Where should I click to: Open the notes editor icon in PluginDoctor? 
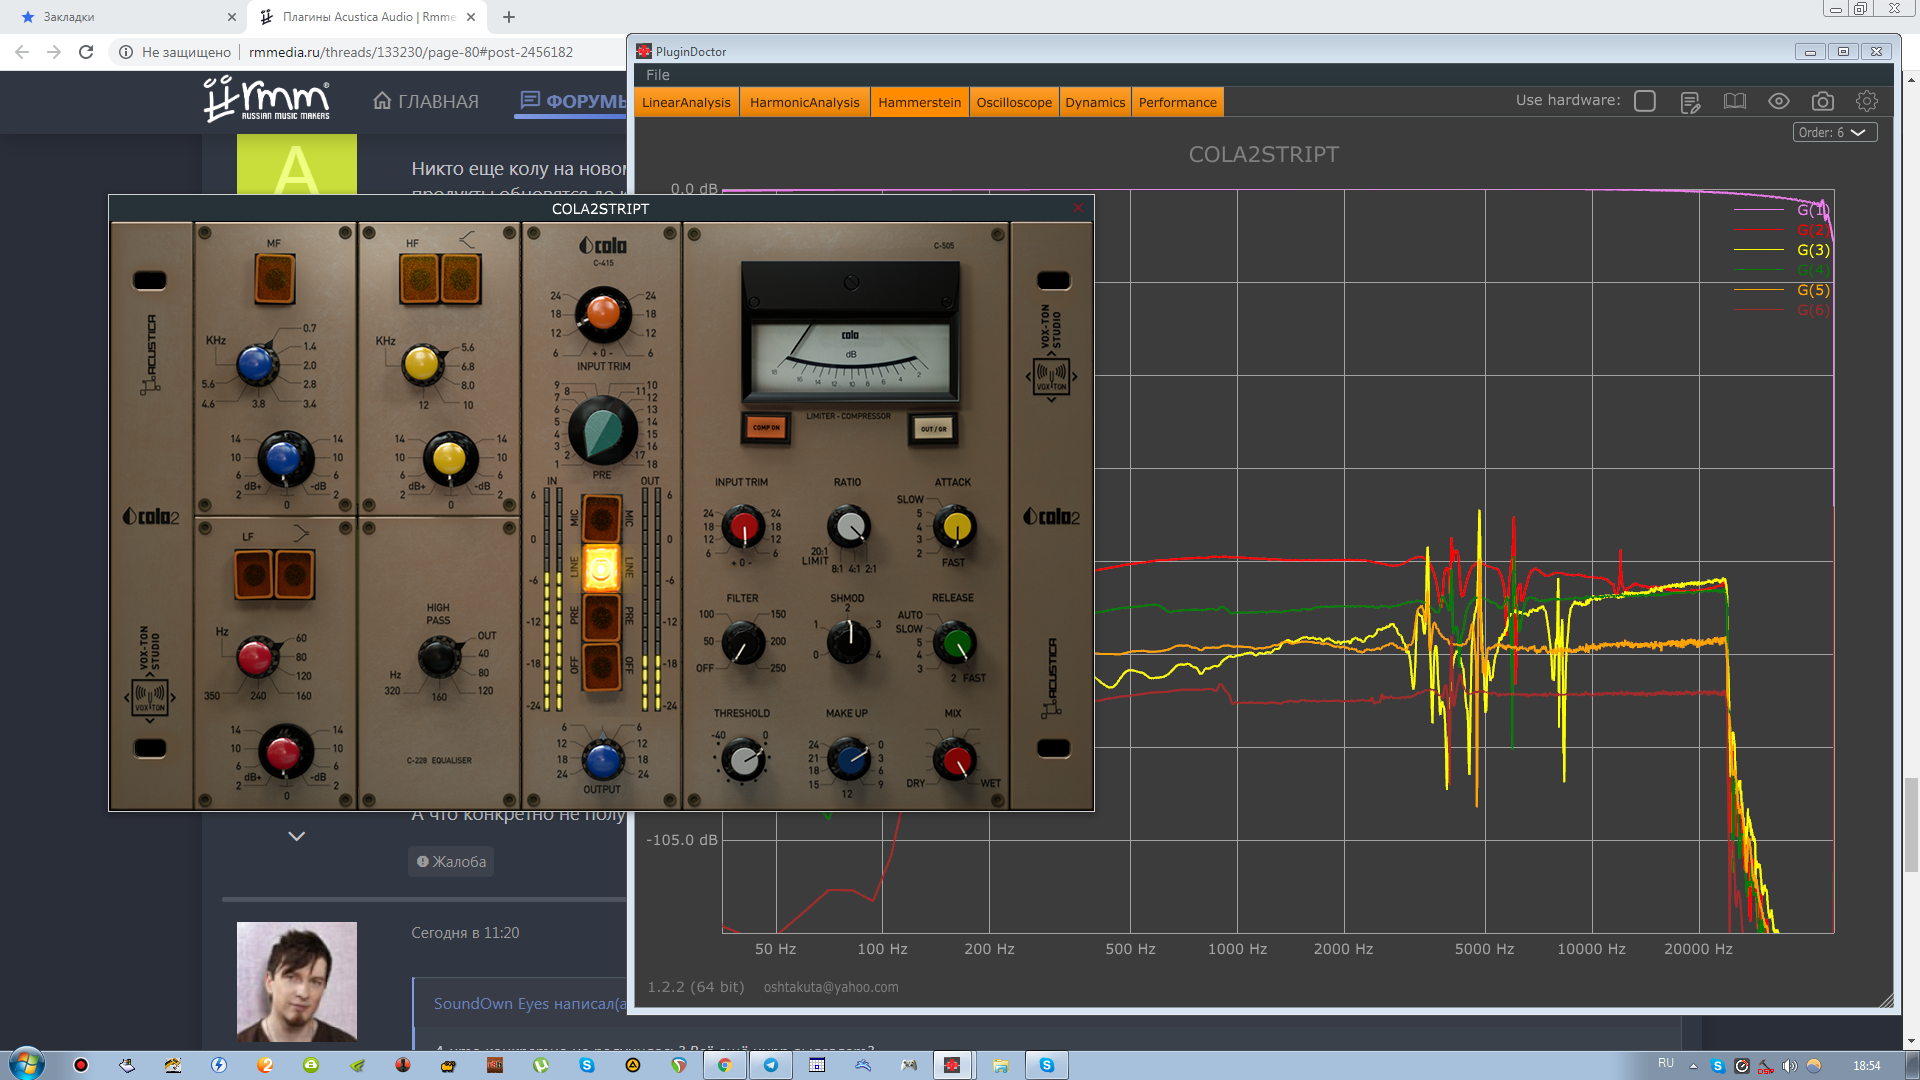1690,102
